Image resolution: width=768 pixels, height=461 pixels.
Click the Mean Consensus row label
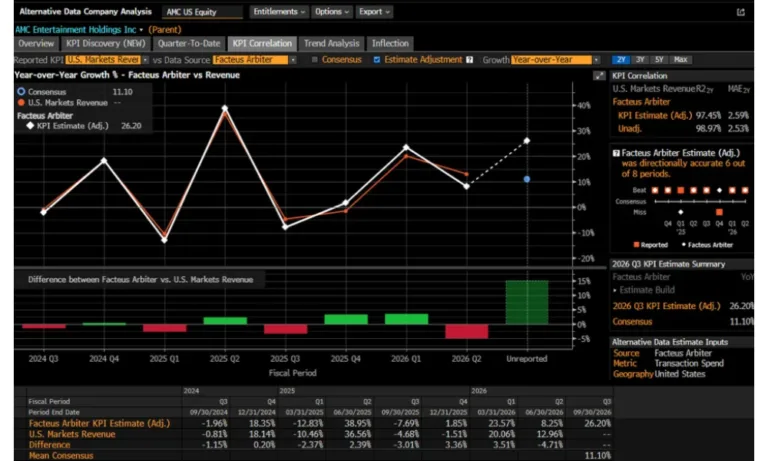tap(61, 456)
